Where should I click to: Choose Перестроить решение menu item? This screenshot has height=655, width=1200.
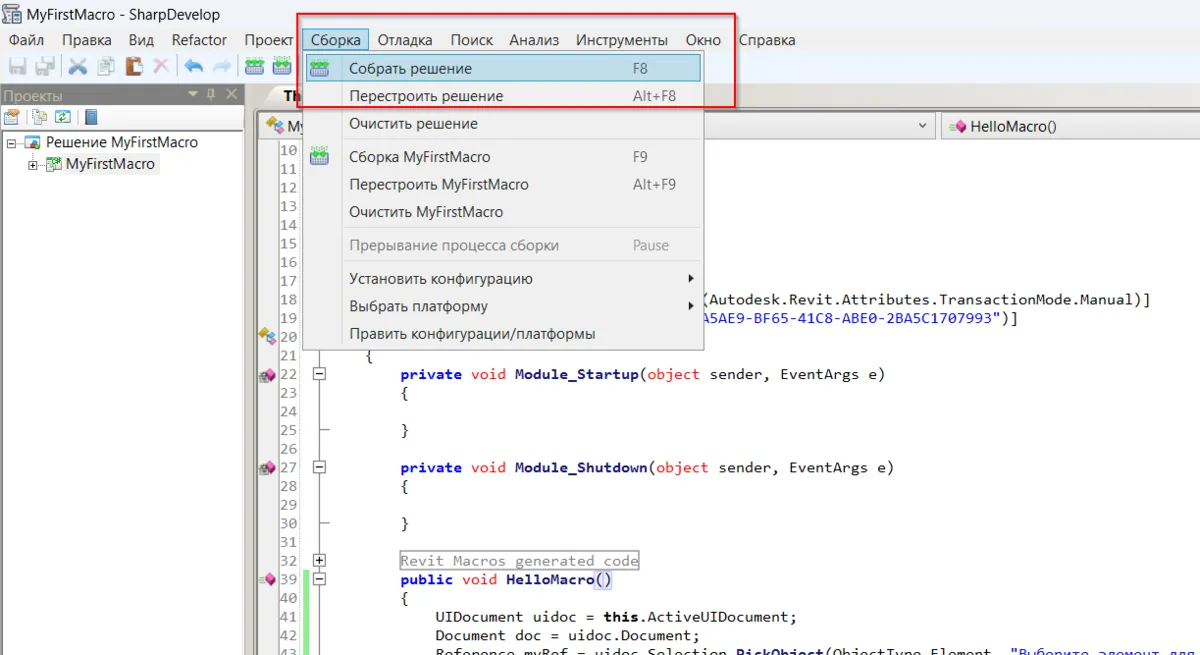(x=503, y=96)
